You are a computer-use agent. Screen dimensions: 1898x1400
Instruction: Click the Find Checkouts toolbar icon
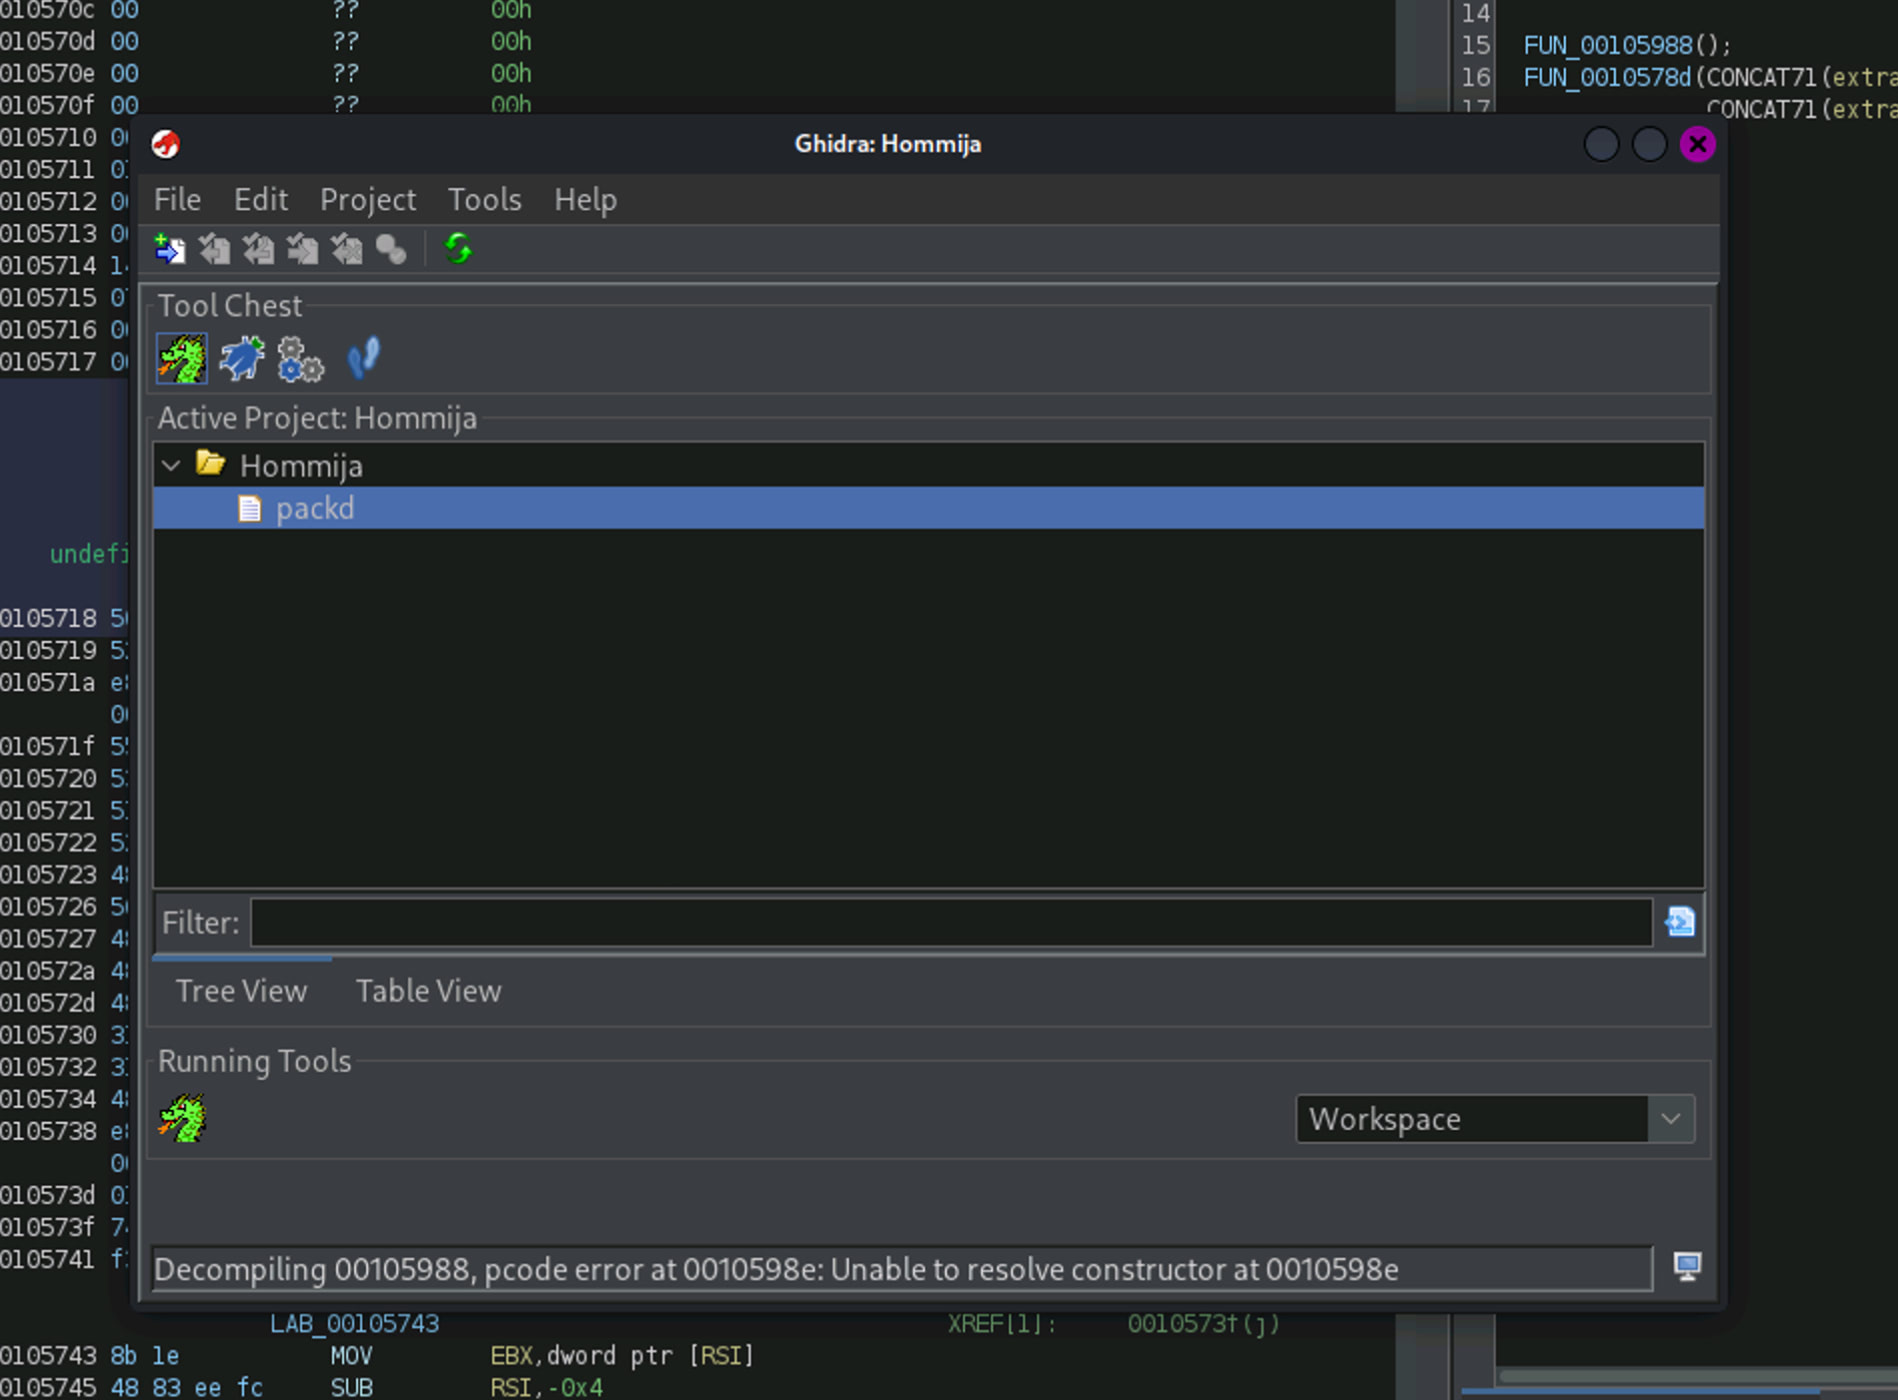tap(390, 249)
